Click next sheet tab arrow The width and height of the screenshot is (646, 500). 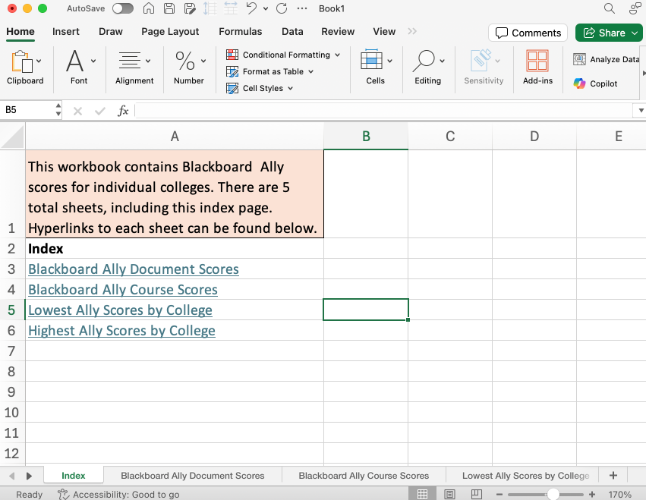(29, 476)
